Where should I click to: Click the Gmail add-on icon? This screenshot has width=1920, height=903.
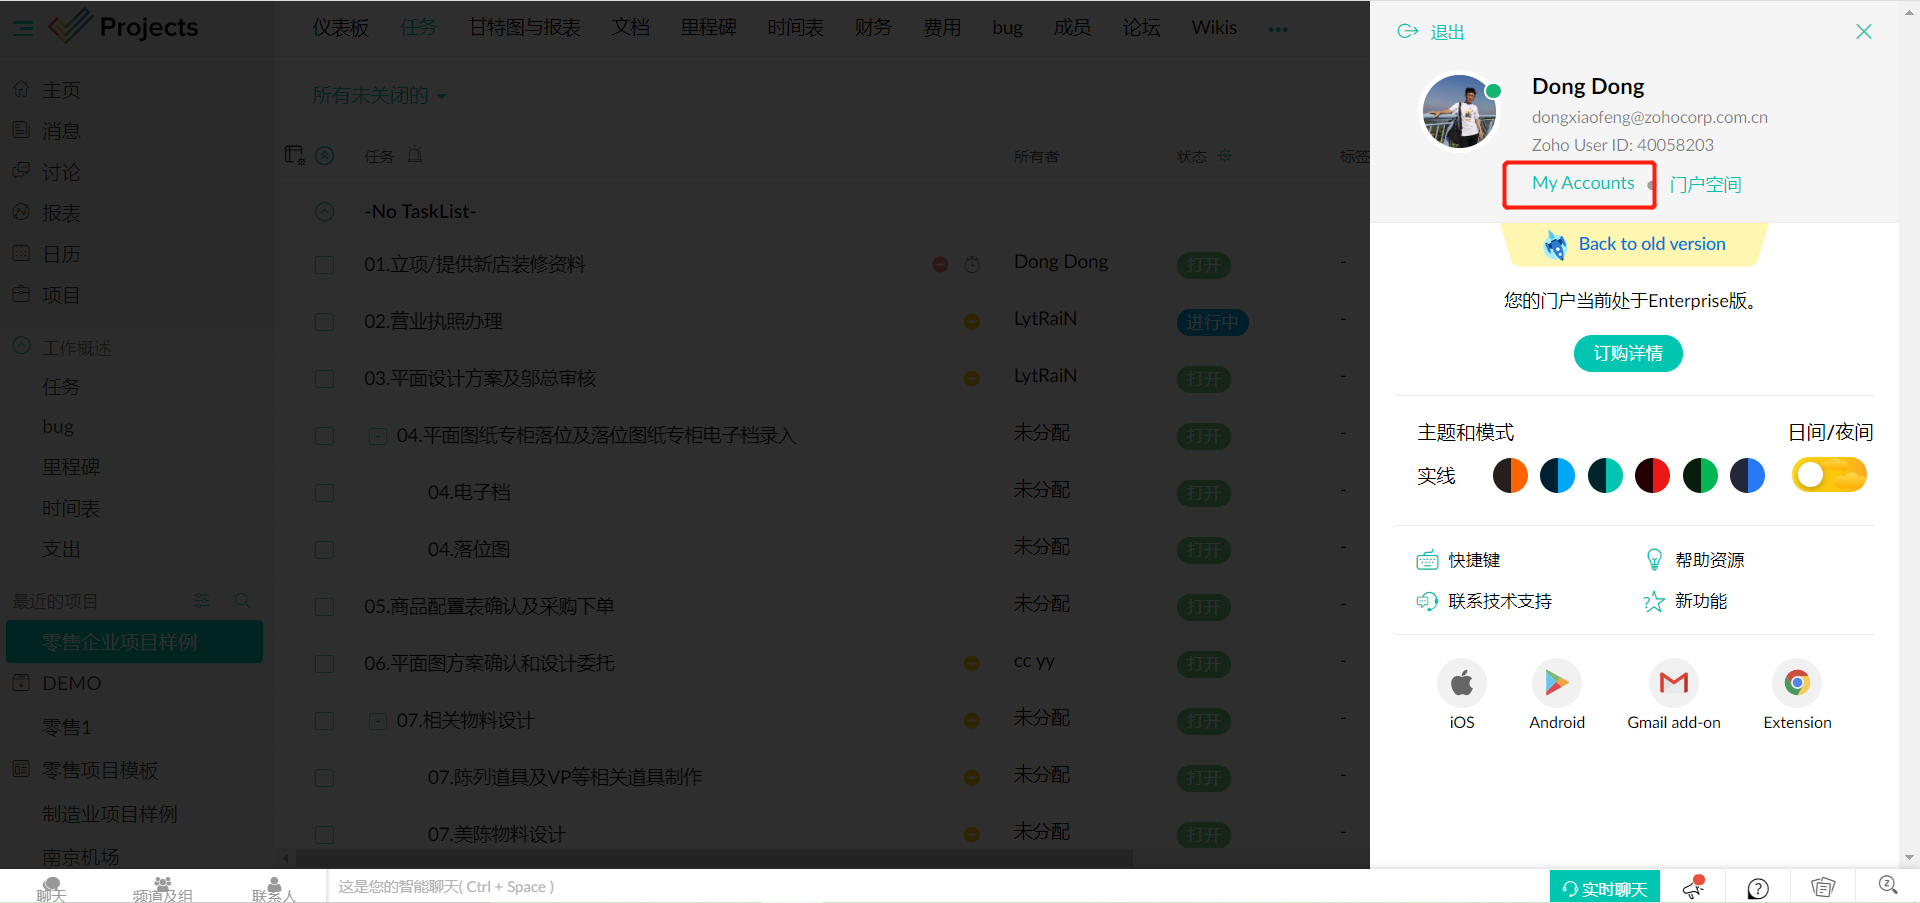1673,683
